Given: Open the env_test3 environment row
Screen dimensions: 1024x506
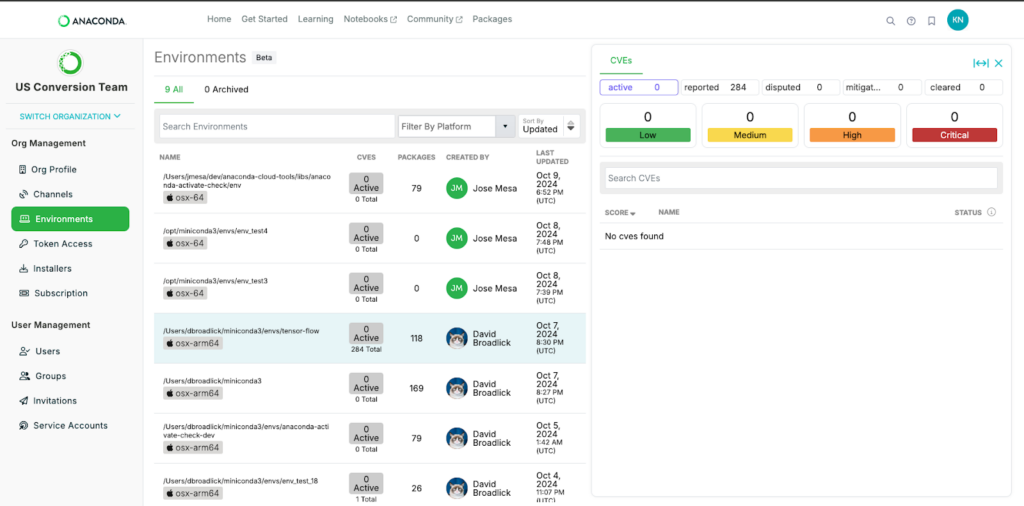Looking at the screenshot, I should point(370,288).
